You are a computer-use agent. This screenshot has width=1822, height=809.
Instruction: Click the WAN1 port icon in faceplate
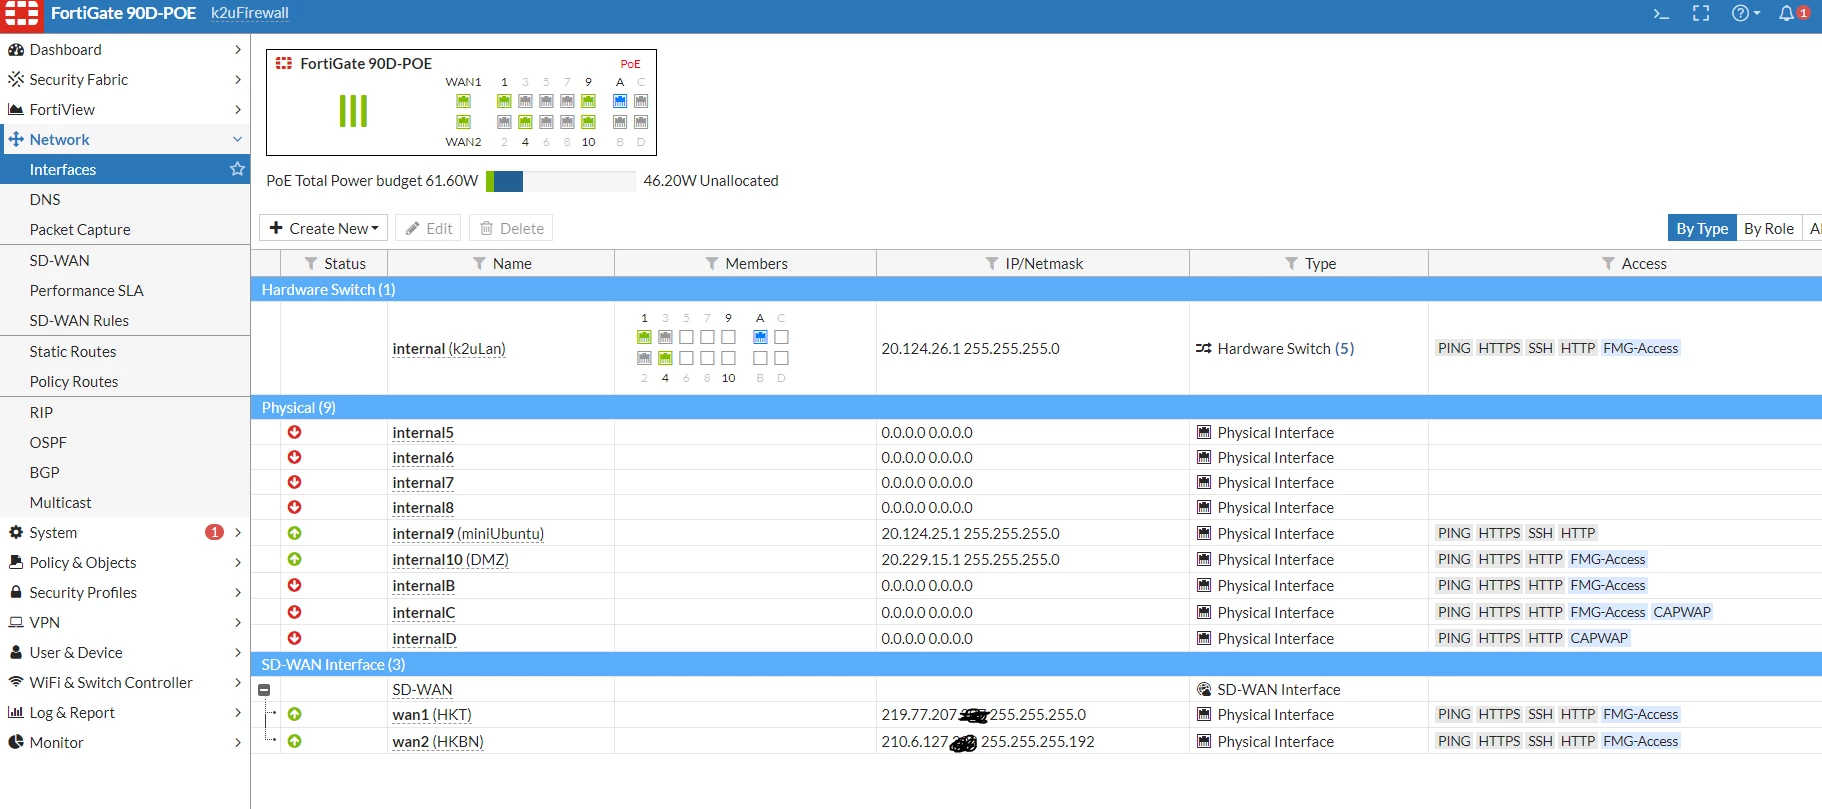click(x=463, y=101)
